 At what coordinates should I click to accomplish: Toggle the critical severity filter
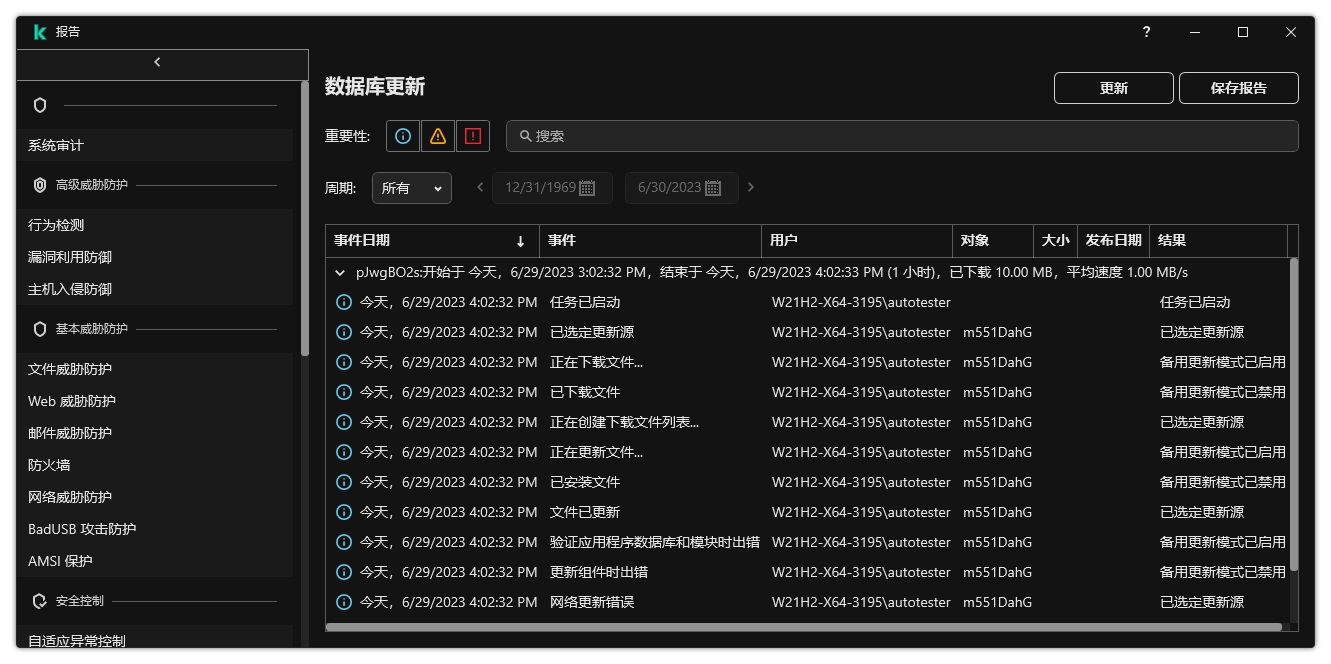[x=472, y=135]
